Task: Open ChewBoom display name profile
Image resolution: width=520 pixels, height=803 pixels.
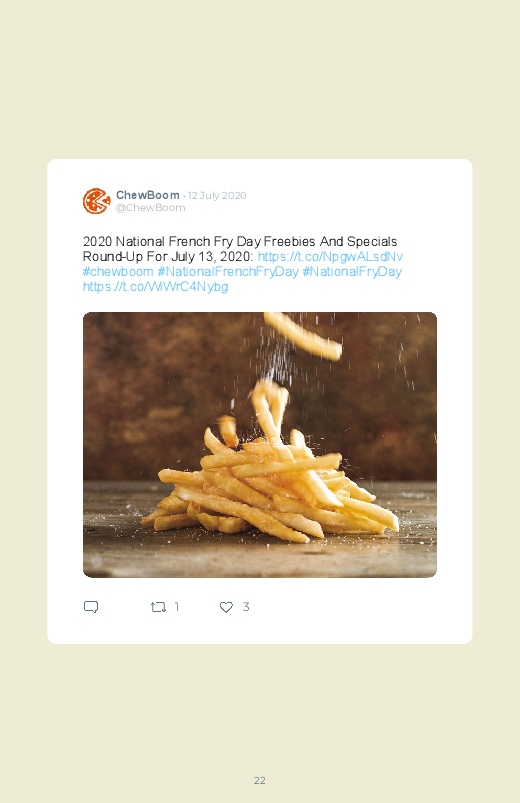Action: coord(148,195)
